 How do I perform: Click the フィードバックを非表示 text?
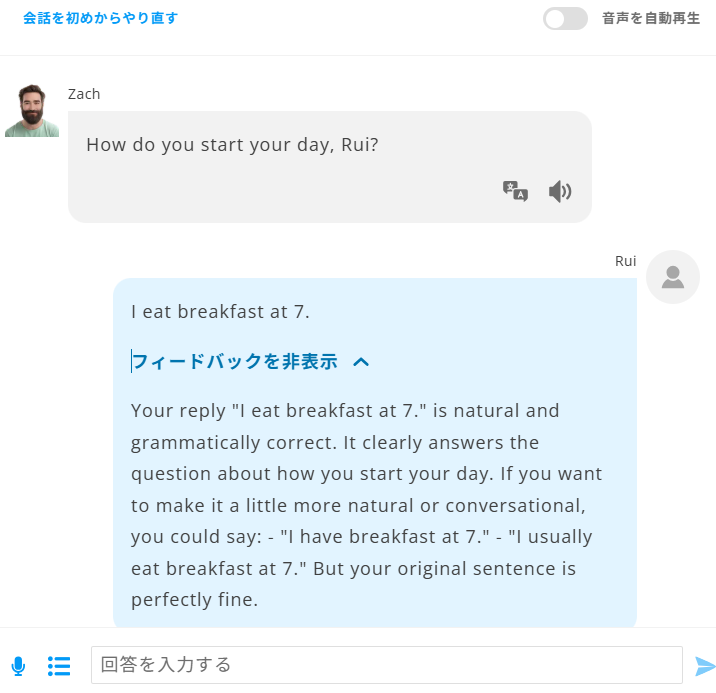[x=235, y=362]
